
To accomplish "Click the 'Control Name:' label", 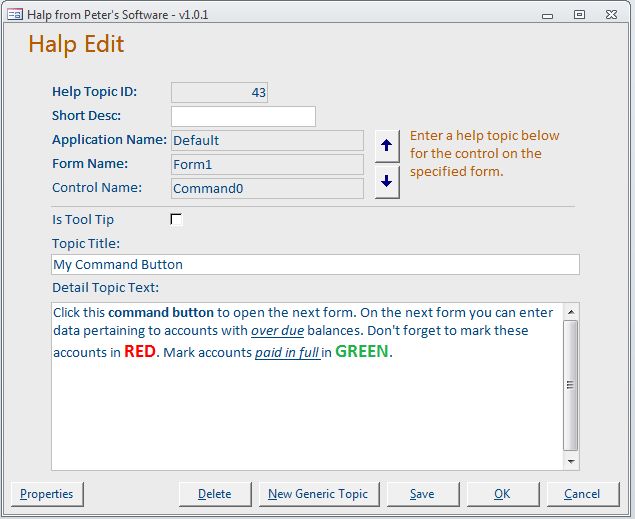I will click(97, 187).
